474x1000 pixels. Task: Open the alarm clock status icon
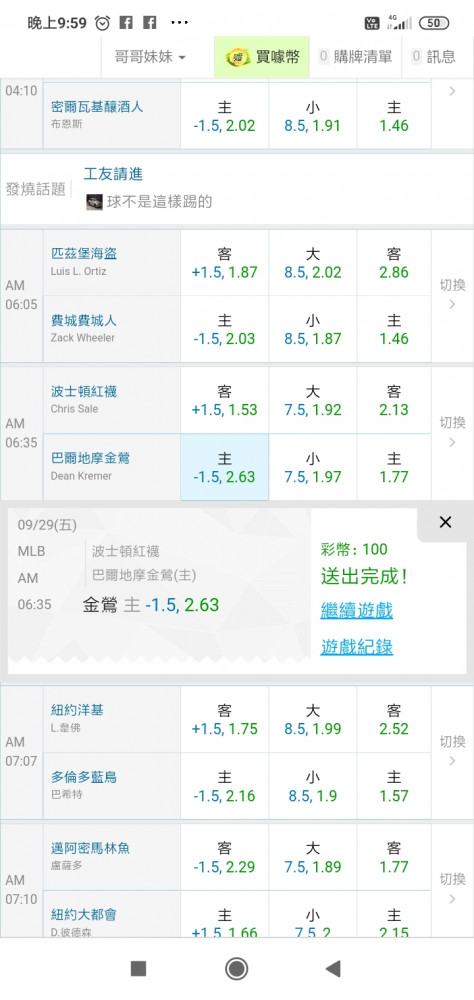coord(102,23)
